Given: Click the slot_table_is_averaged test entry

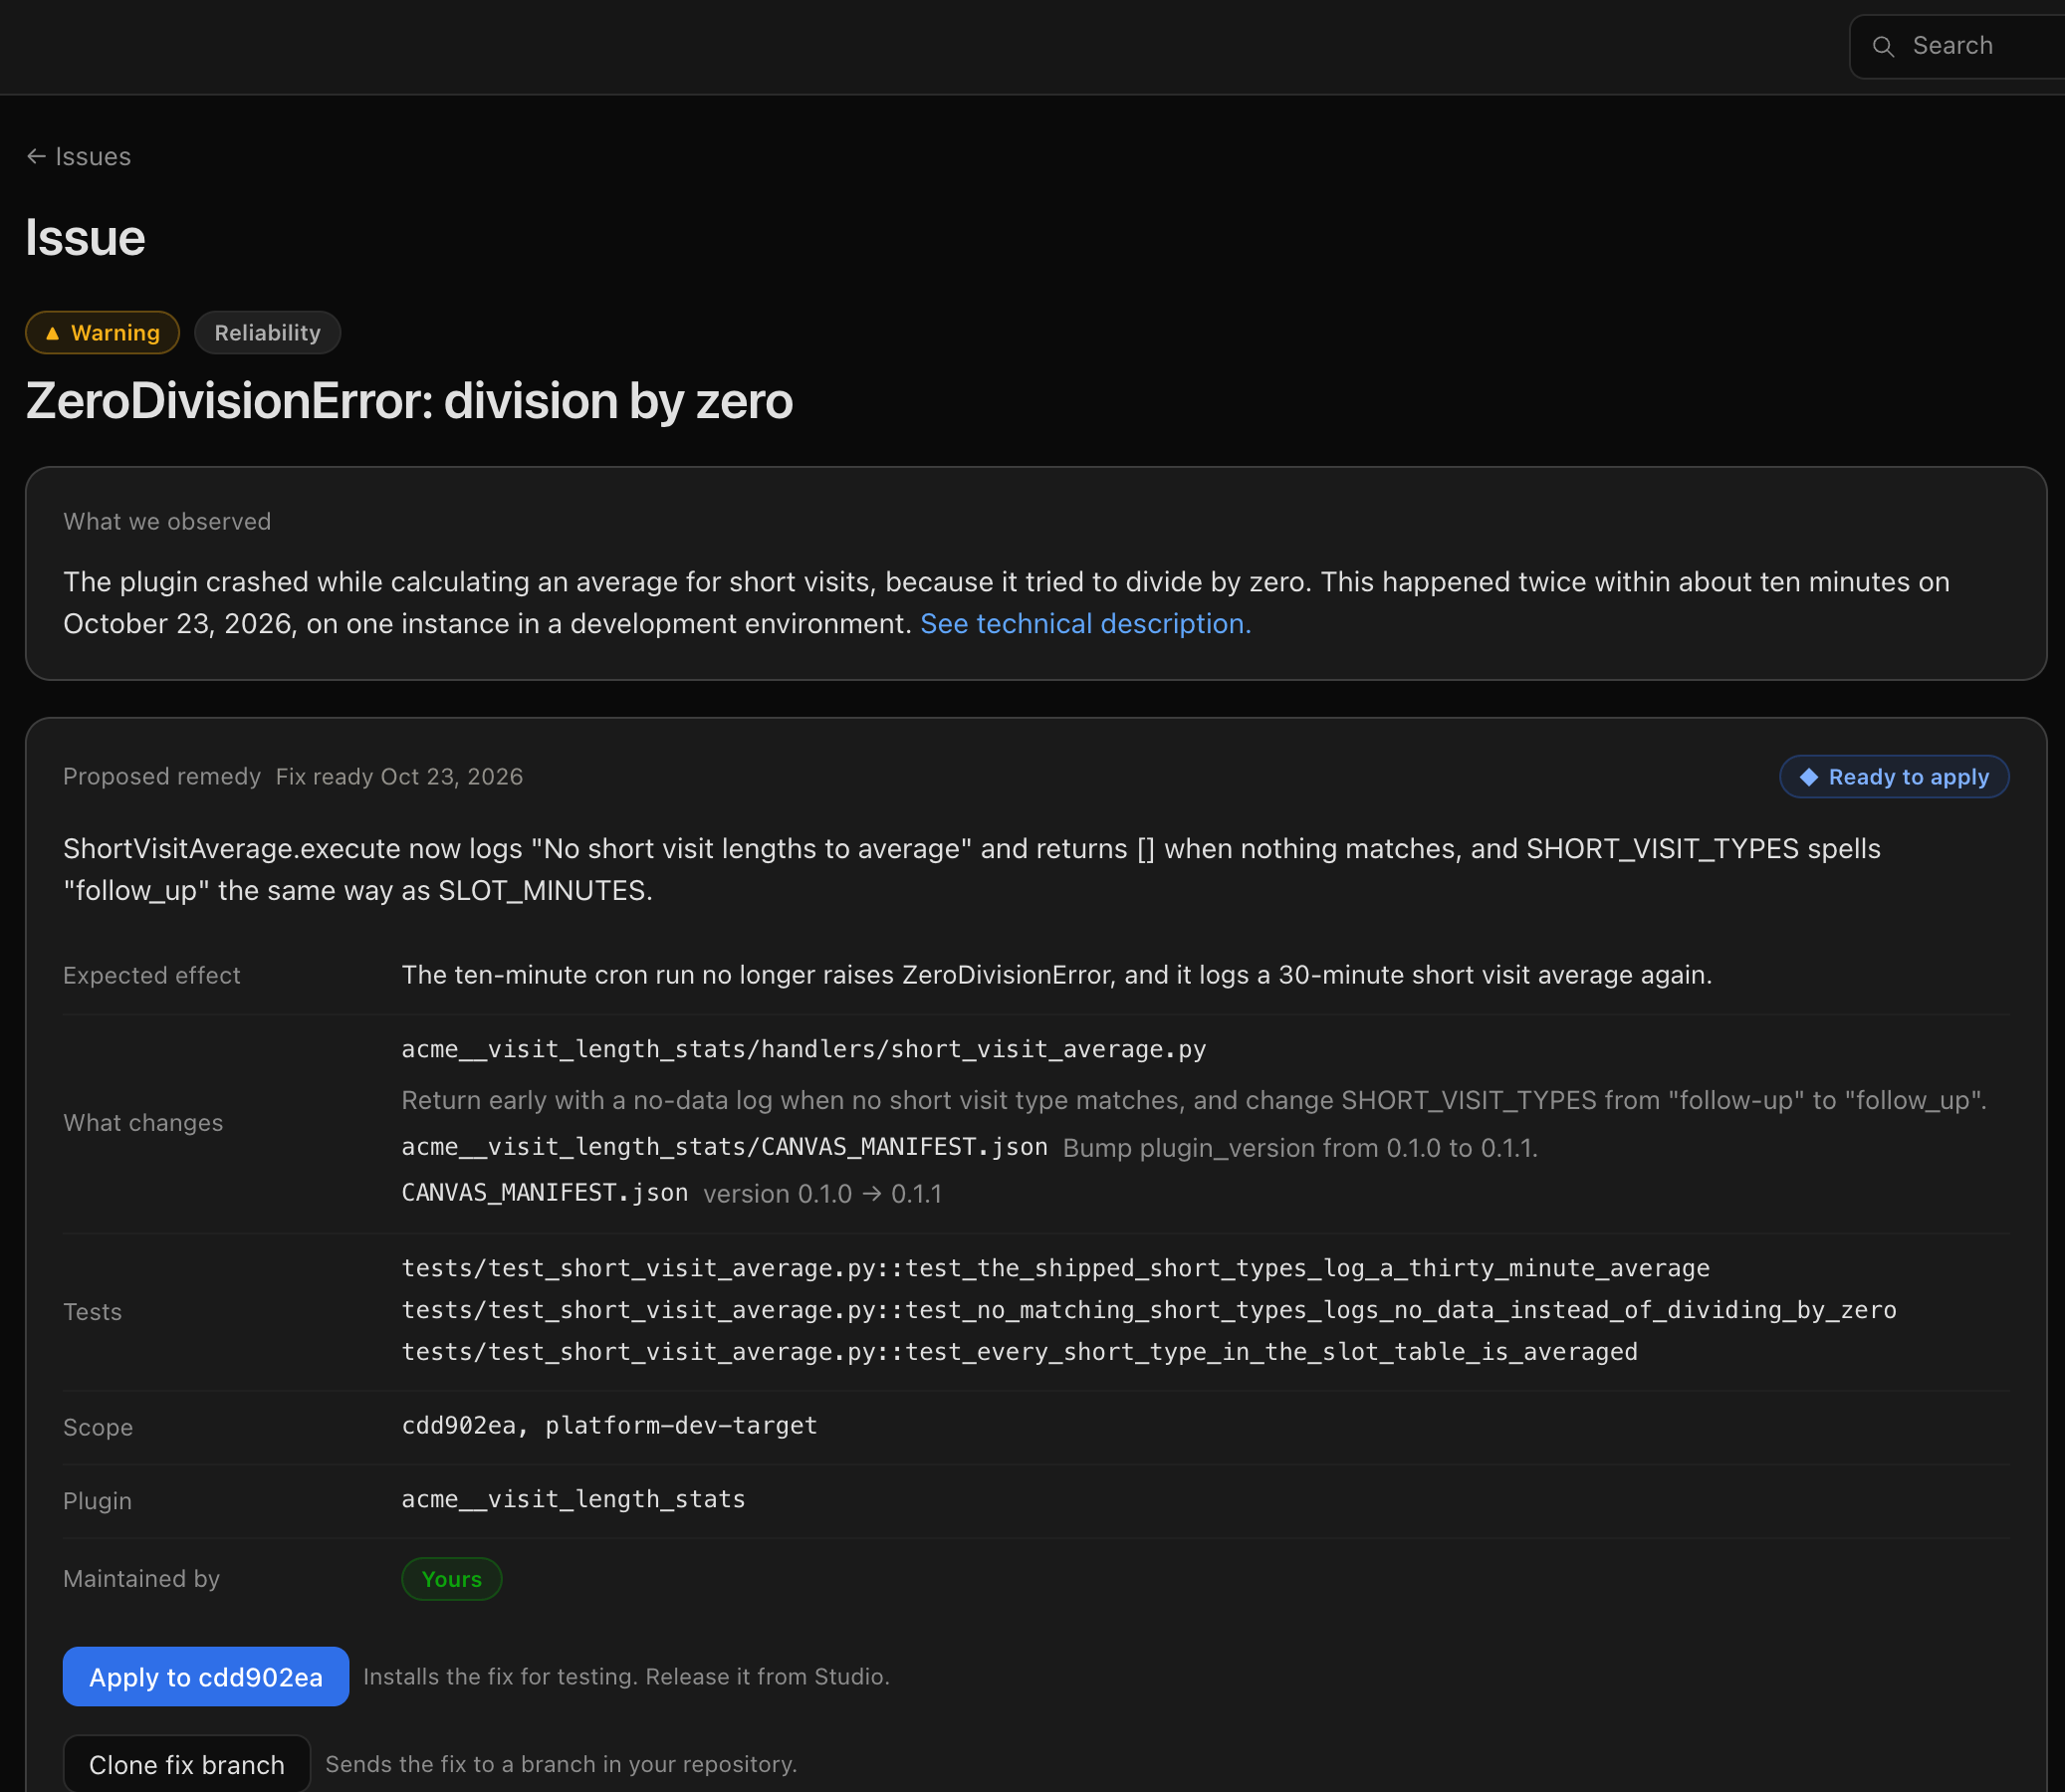Looking at the screenshot, I should tap(1020, 1352).
